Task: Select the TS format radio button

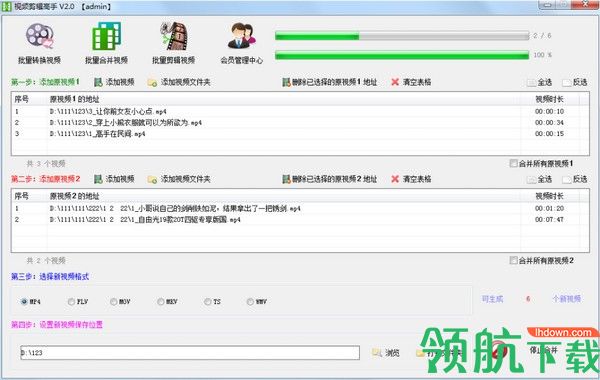Action: coord(207,302)
